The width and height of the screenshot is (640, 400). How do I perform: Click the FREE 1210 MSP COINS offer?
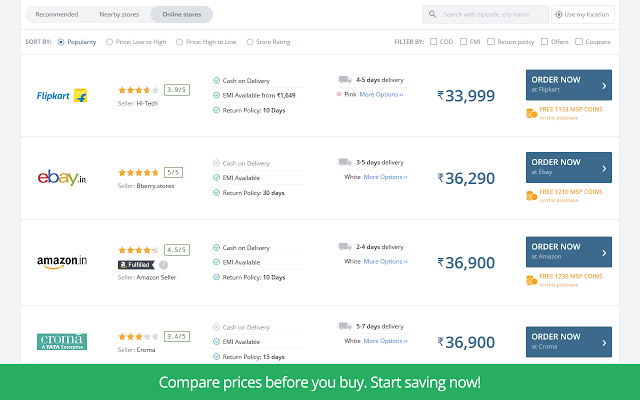(x=564, y=196)
